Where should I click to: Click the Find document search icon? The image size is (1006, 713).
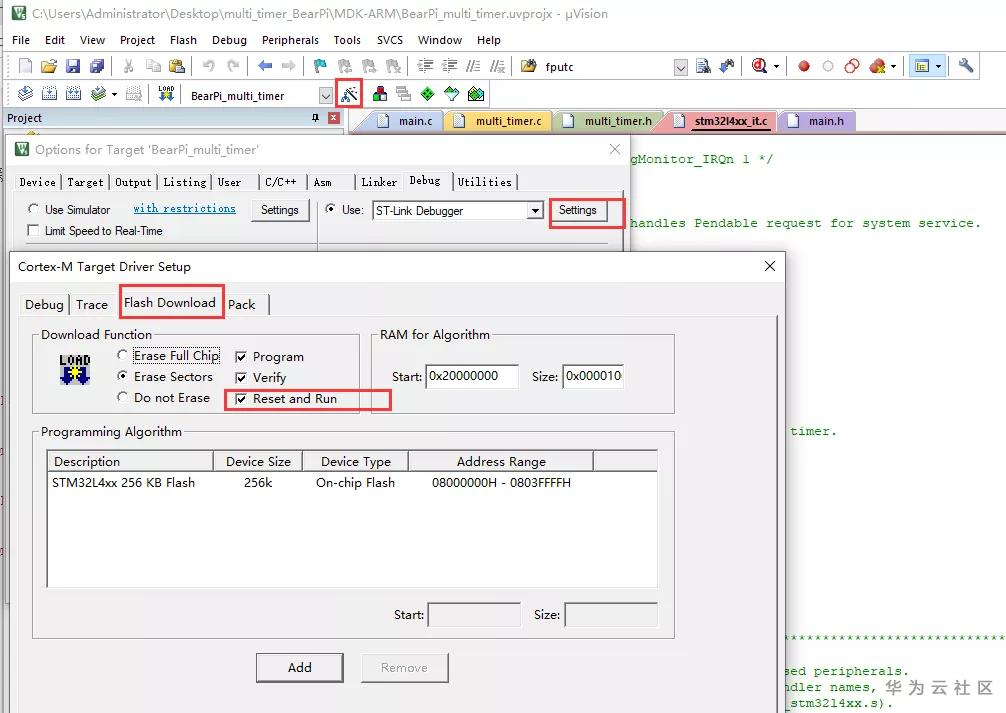click(703, 65)
